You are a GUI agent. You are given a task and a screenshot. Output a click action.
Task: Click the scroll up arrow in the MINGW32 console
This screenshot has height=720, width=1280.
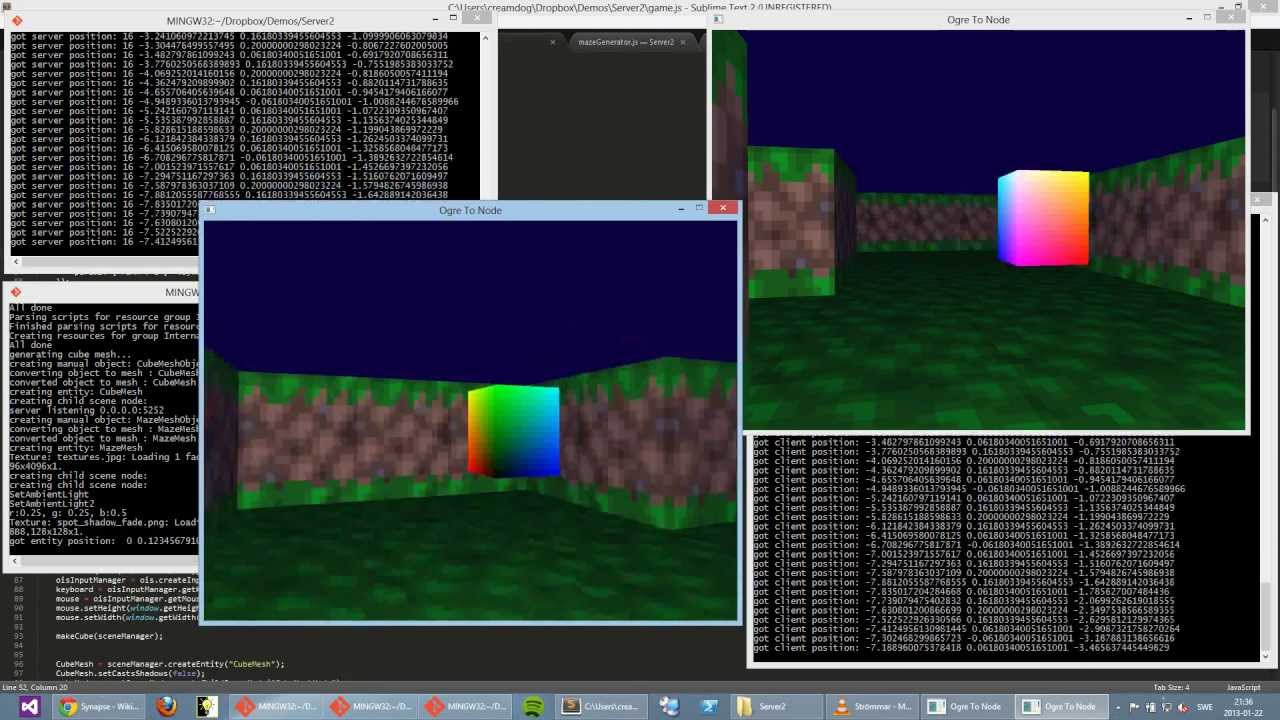point(485,38)
